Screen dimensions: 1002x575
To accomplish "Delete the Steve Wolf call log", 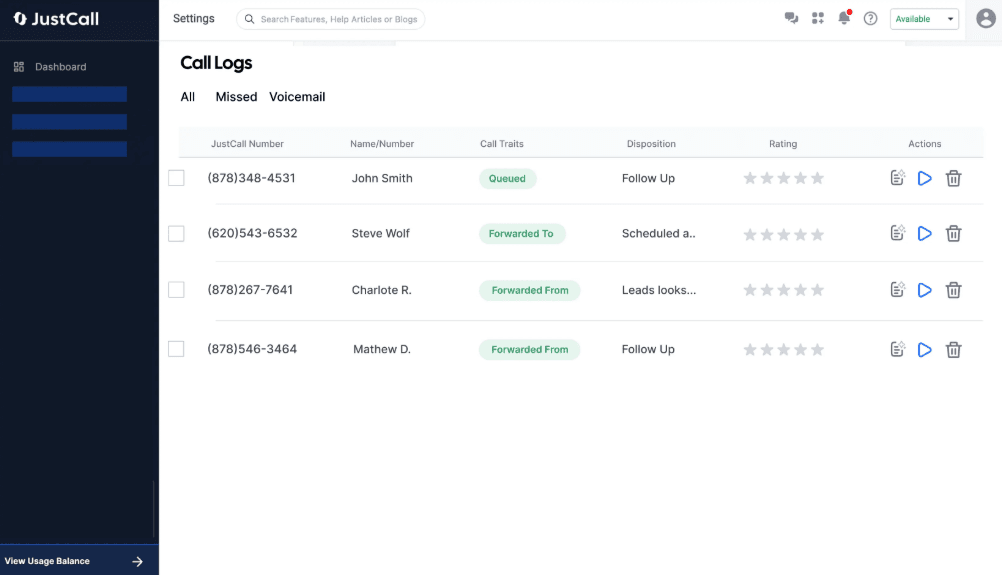I will 953,233.
